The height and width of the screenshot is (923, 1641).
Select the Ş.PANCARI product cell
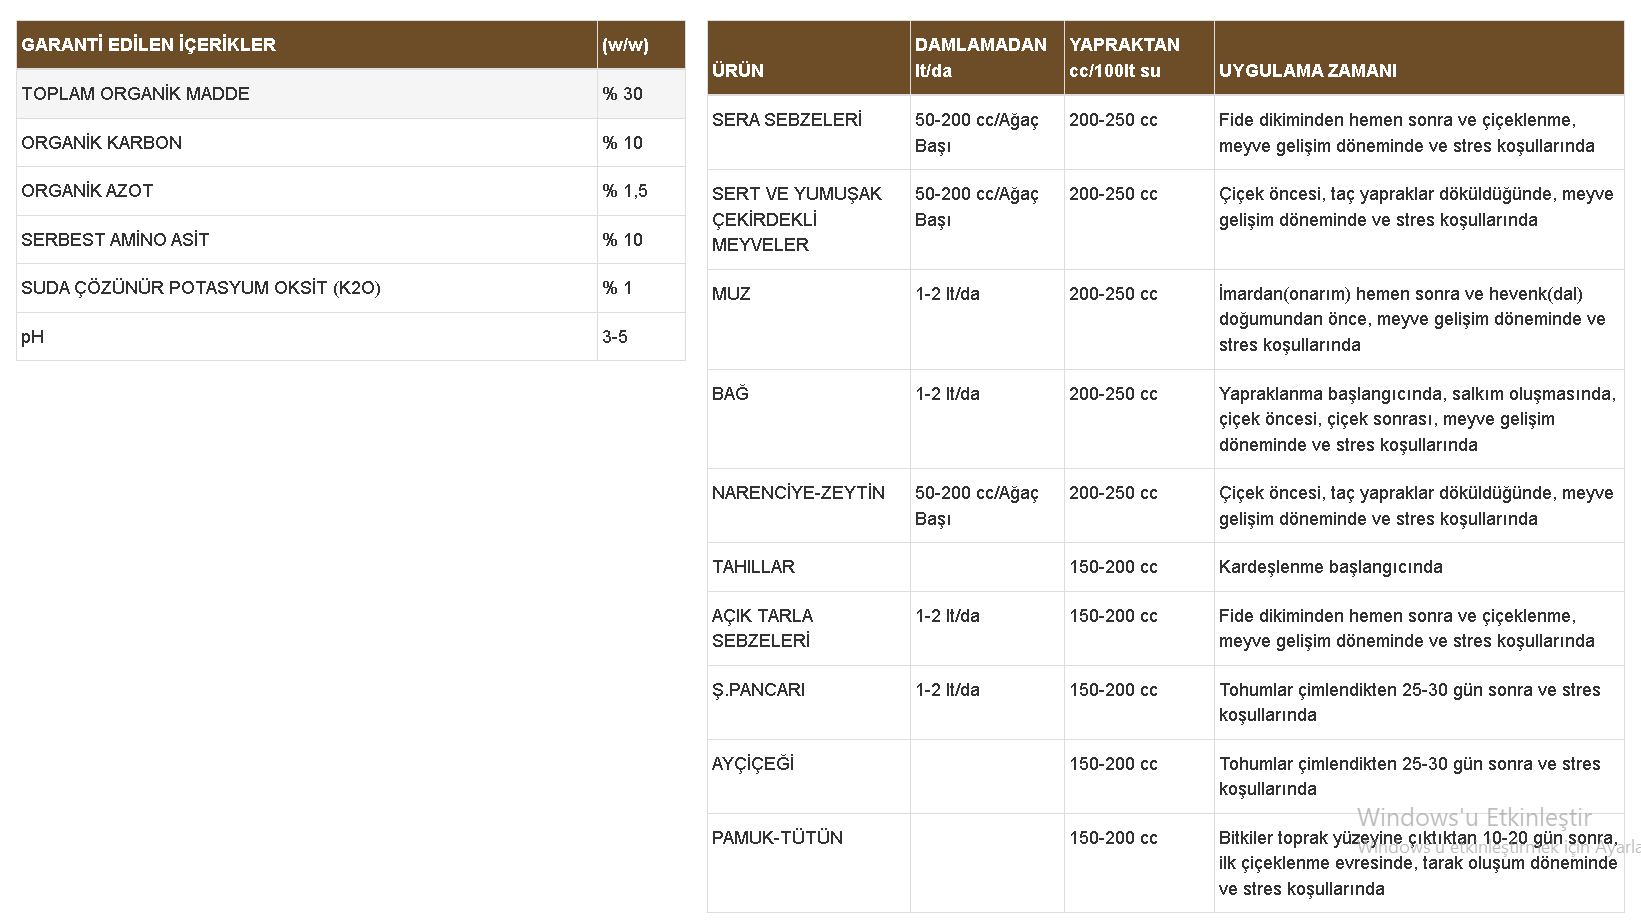(x=758, y=690)
